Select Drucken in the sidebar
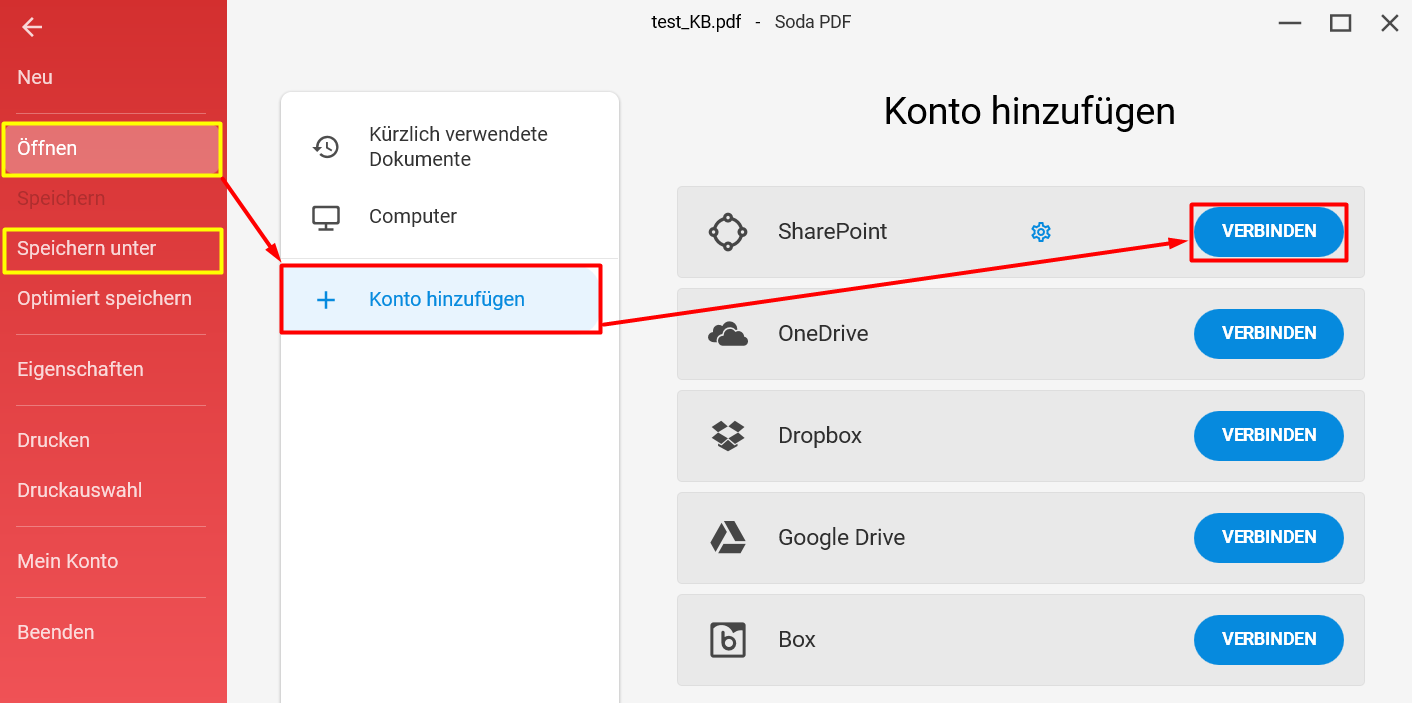1412x703 pixels. (53, 440)
